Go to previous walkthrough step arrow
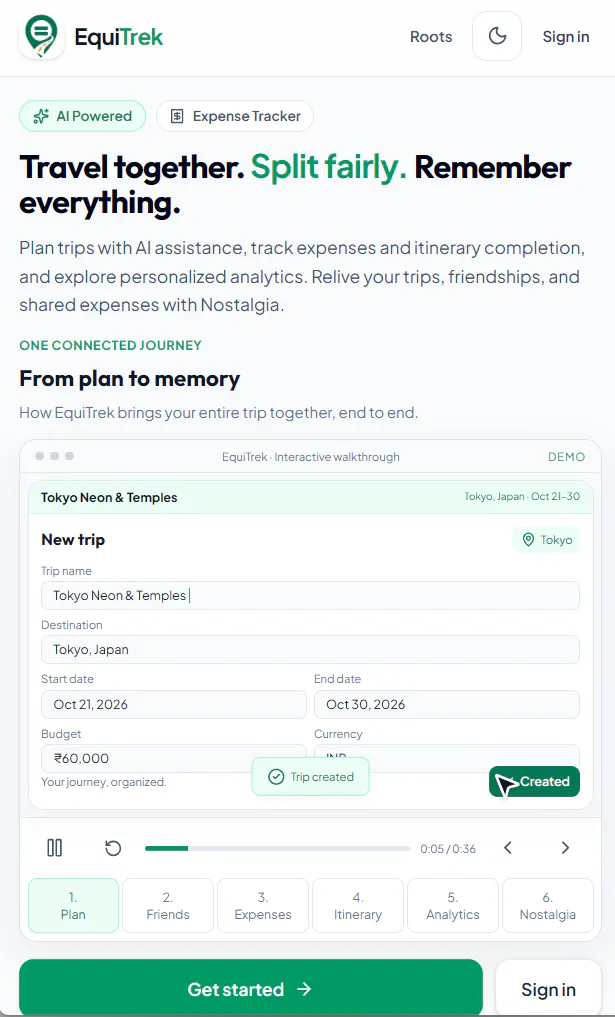The width and height of the screenshot is (615, 1017). (x=508, y=848)
